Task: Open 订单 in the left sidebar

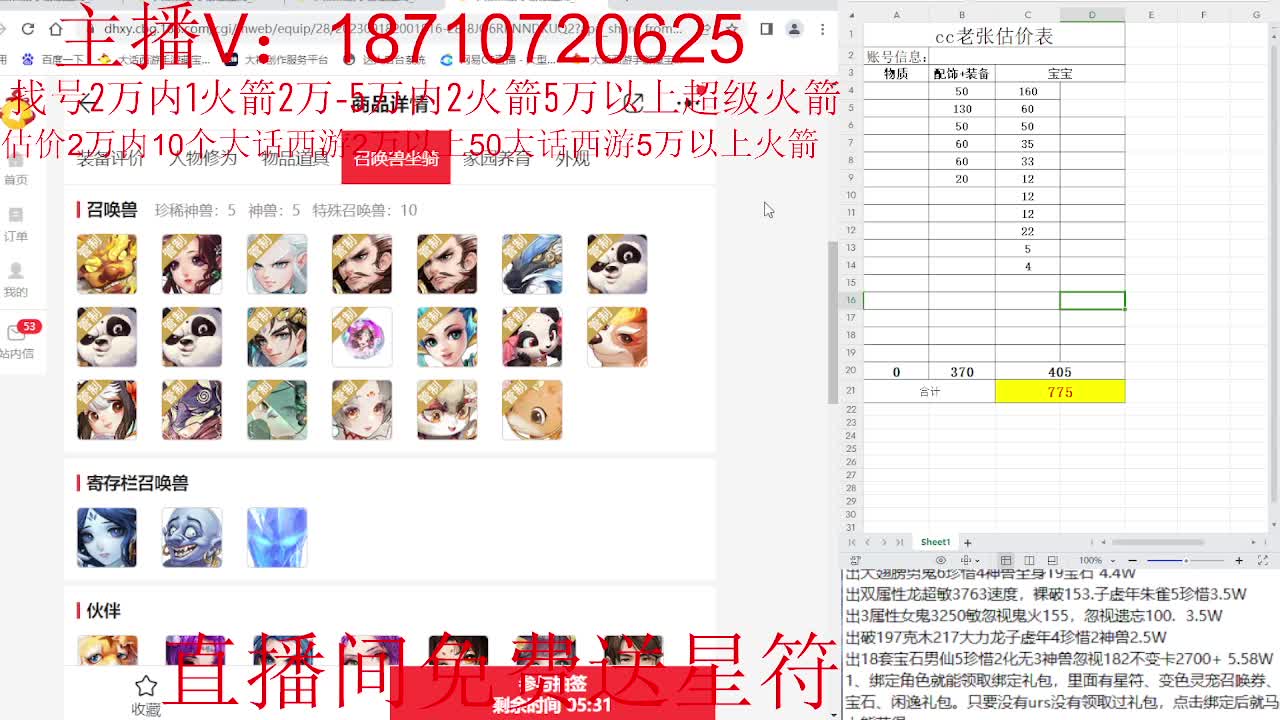Action: 16,224
